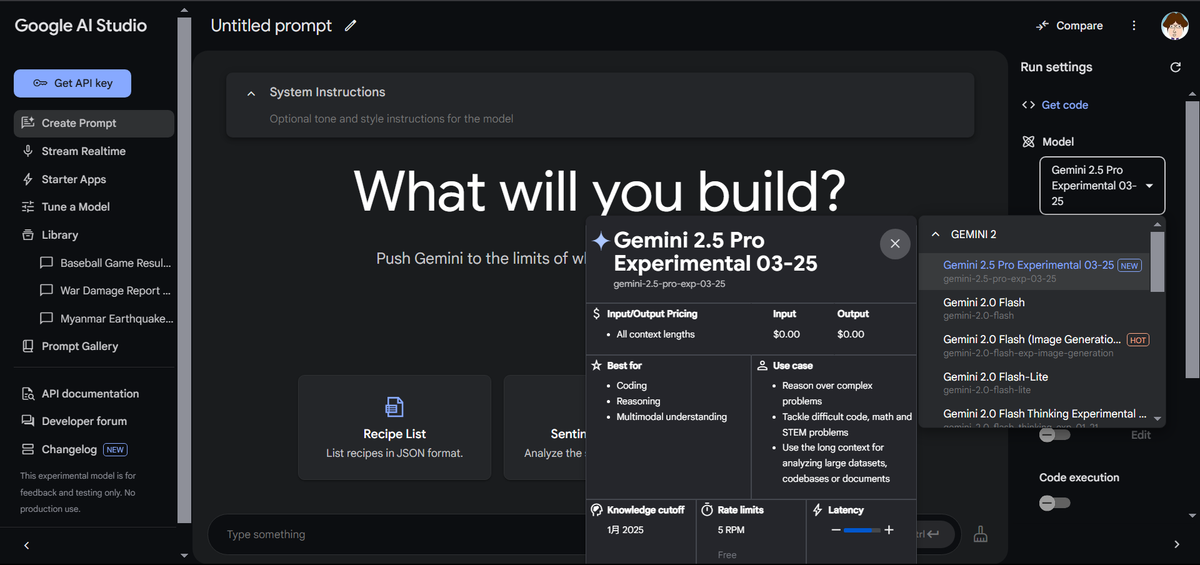Open the Model selection dropdown
The image size is (1200, 565).
point(1102,186)
